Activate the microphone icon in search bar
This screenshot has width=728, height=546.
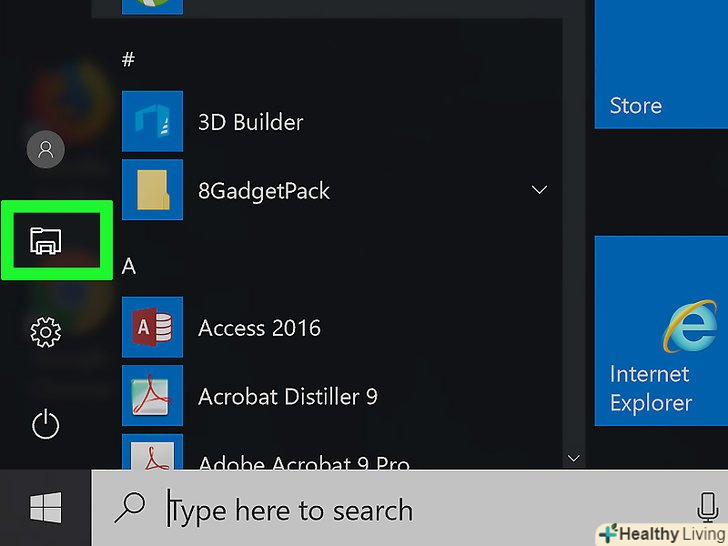click(x=707, y=508)
